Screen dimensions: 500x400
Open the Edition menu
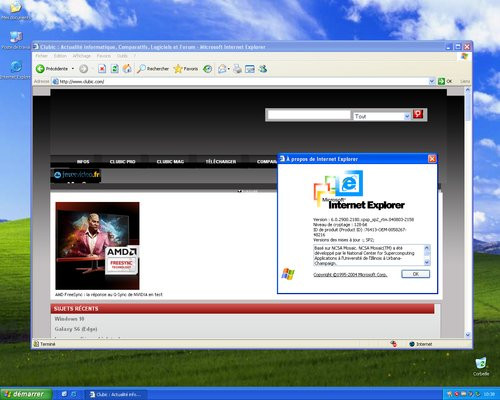pyautogui.click(x=60, y=56)
